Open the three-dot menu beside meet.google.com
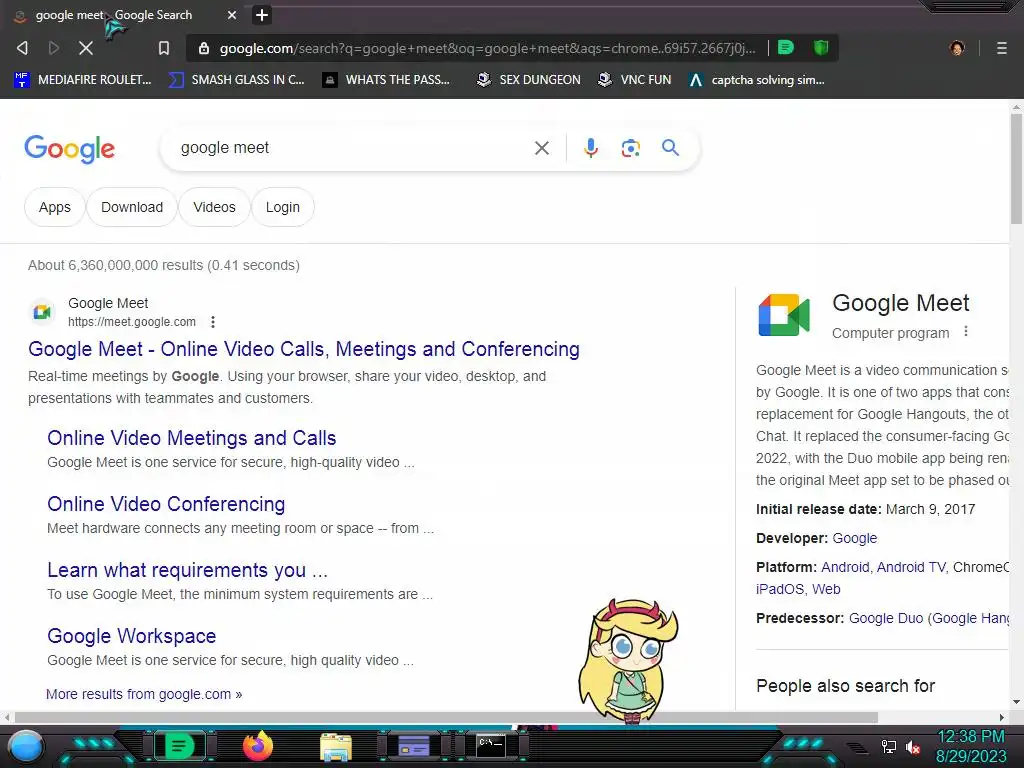The image size is (1024, 768). click(213, 321)
